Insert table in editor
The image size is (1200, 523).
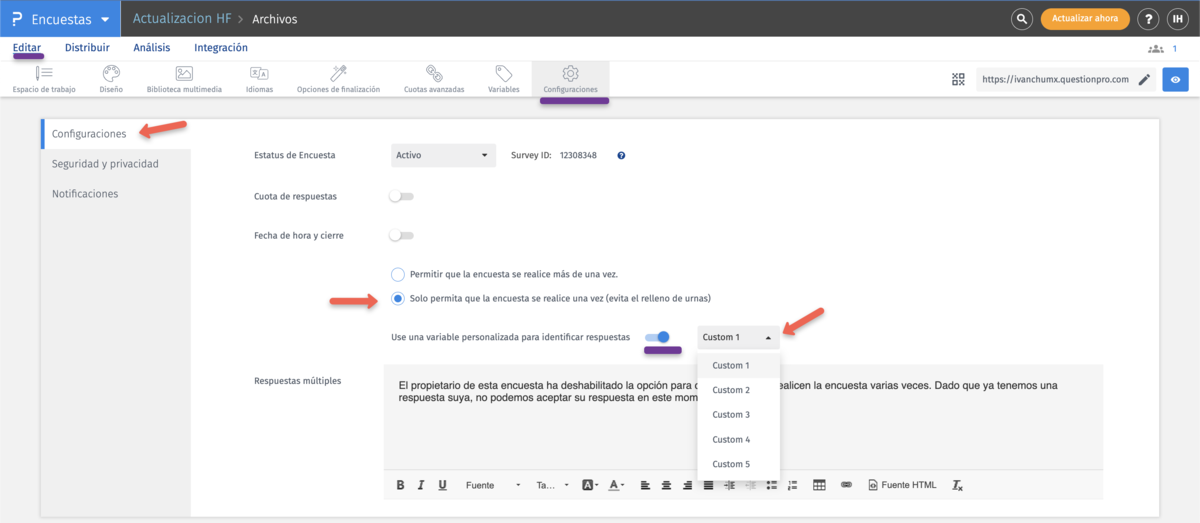[819, 485]
